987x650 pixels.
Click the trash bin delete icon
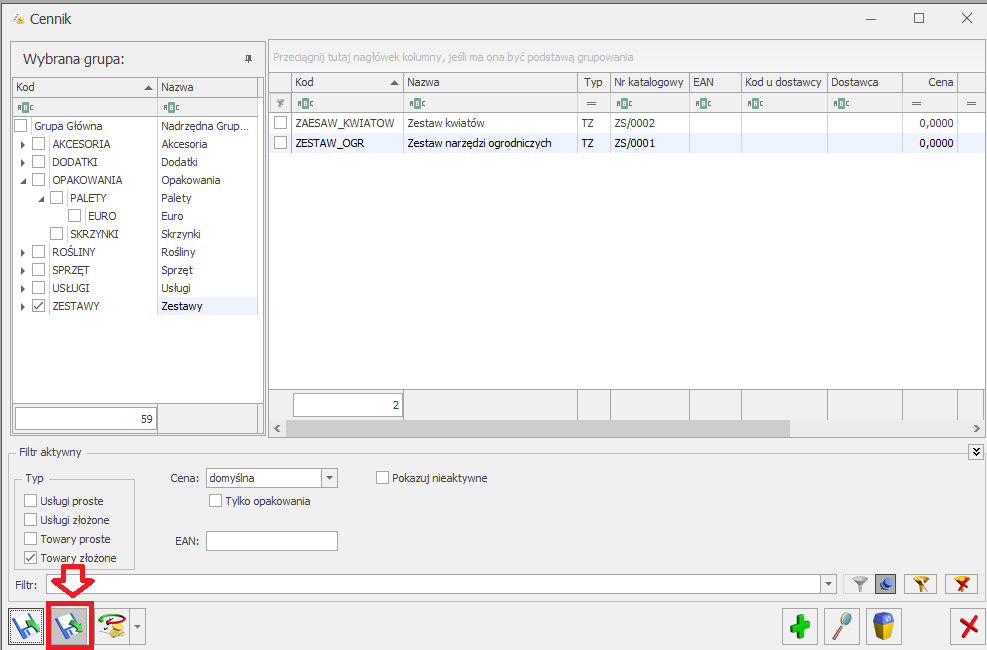(884, 627)
